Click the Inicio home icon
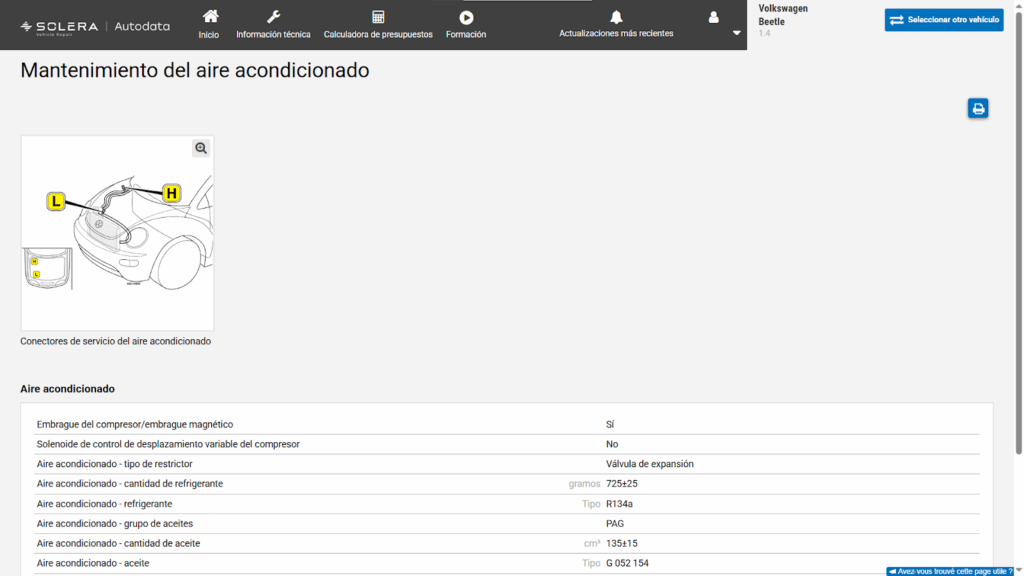 tap(209, 17)
